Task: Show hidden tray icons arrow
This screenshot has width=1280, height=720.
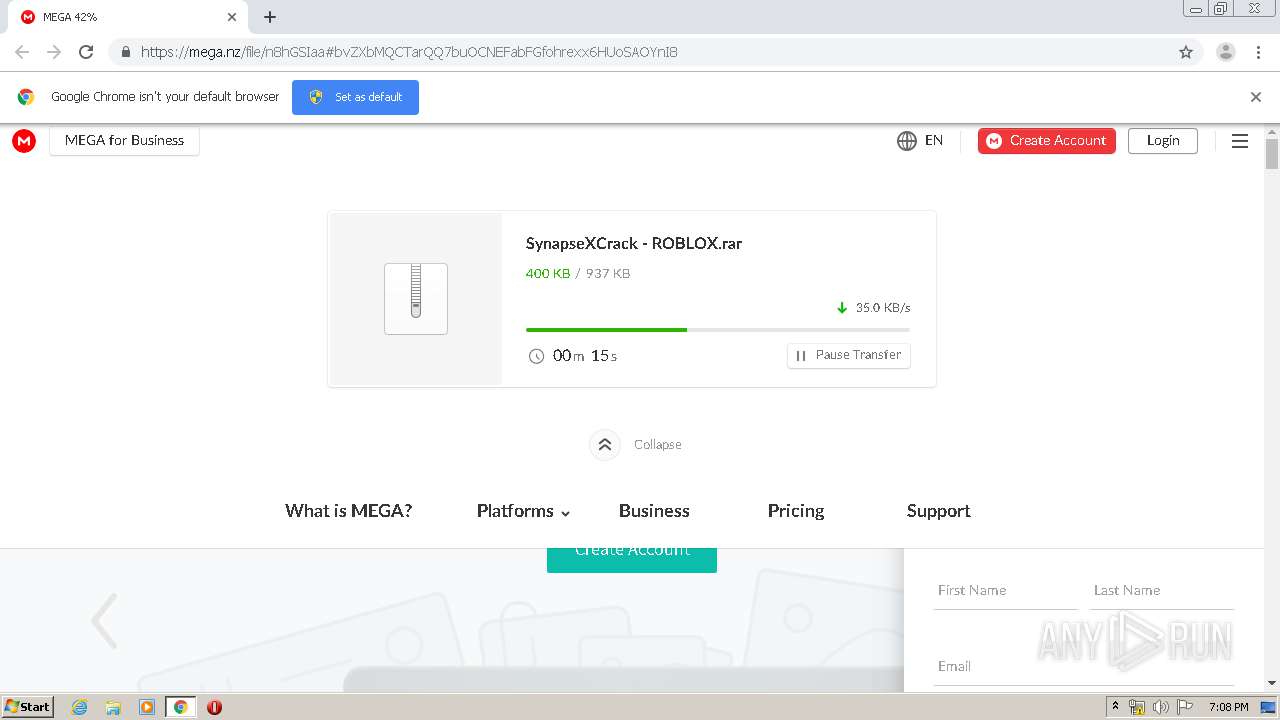Action: (x=1115, y=707)
